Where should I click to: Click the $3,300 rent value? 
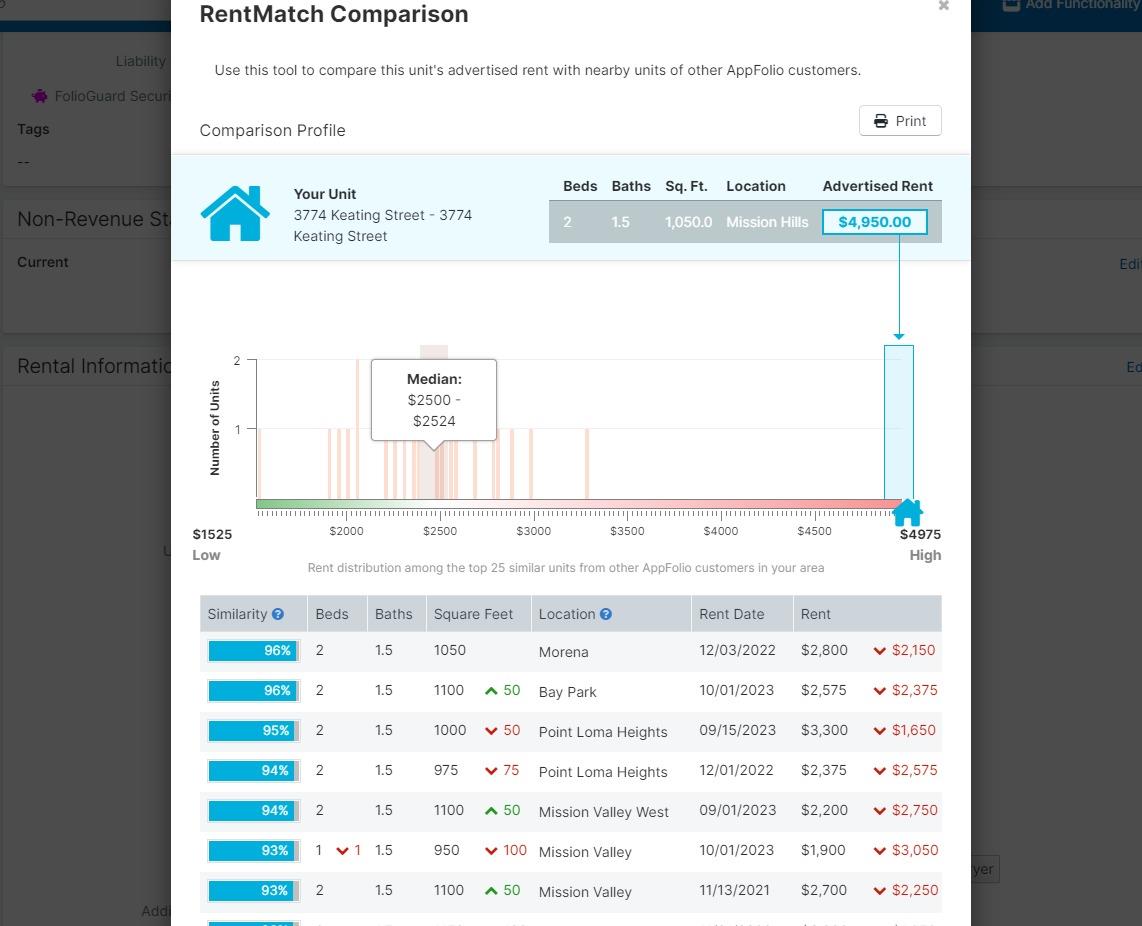[824, 731]
